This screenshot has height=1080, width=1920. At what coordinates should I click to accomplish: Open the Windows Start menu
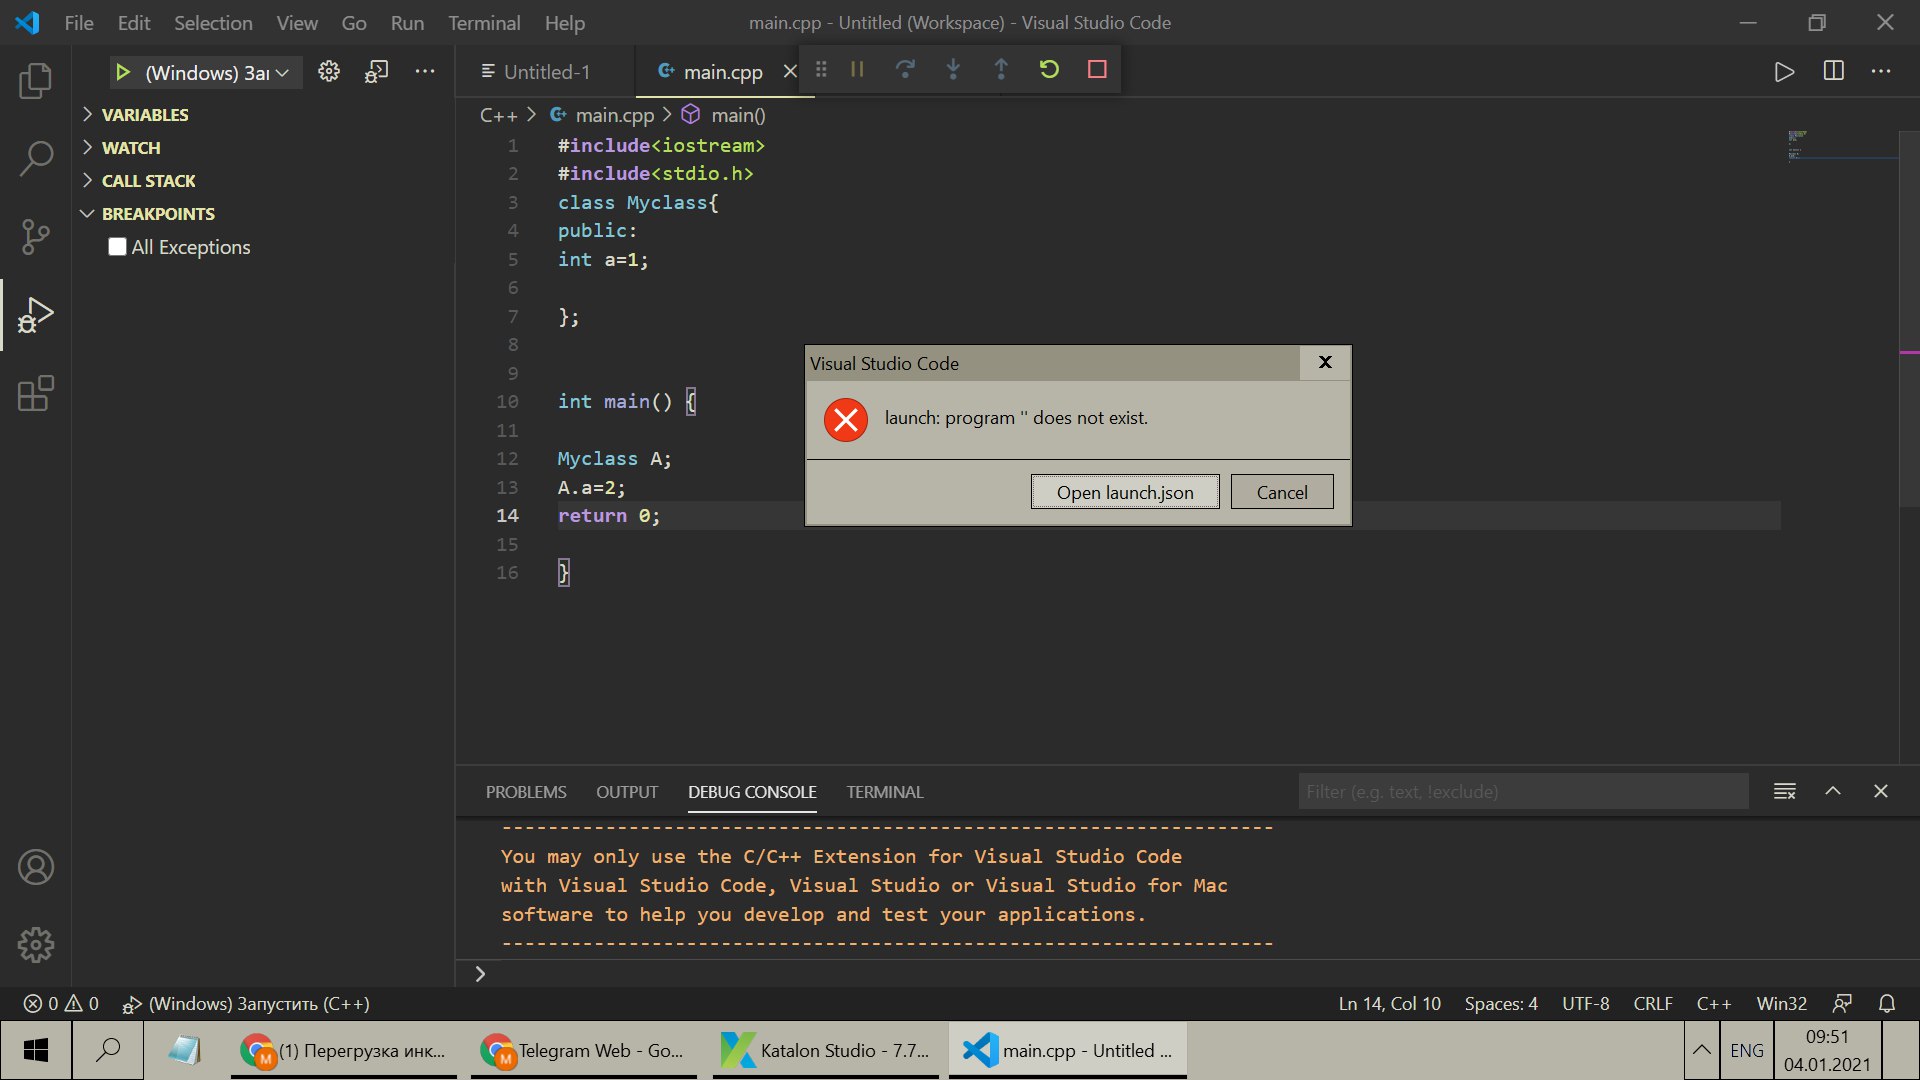pyautogui.click(x=36, y=1050)
